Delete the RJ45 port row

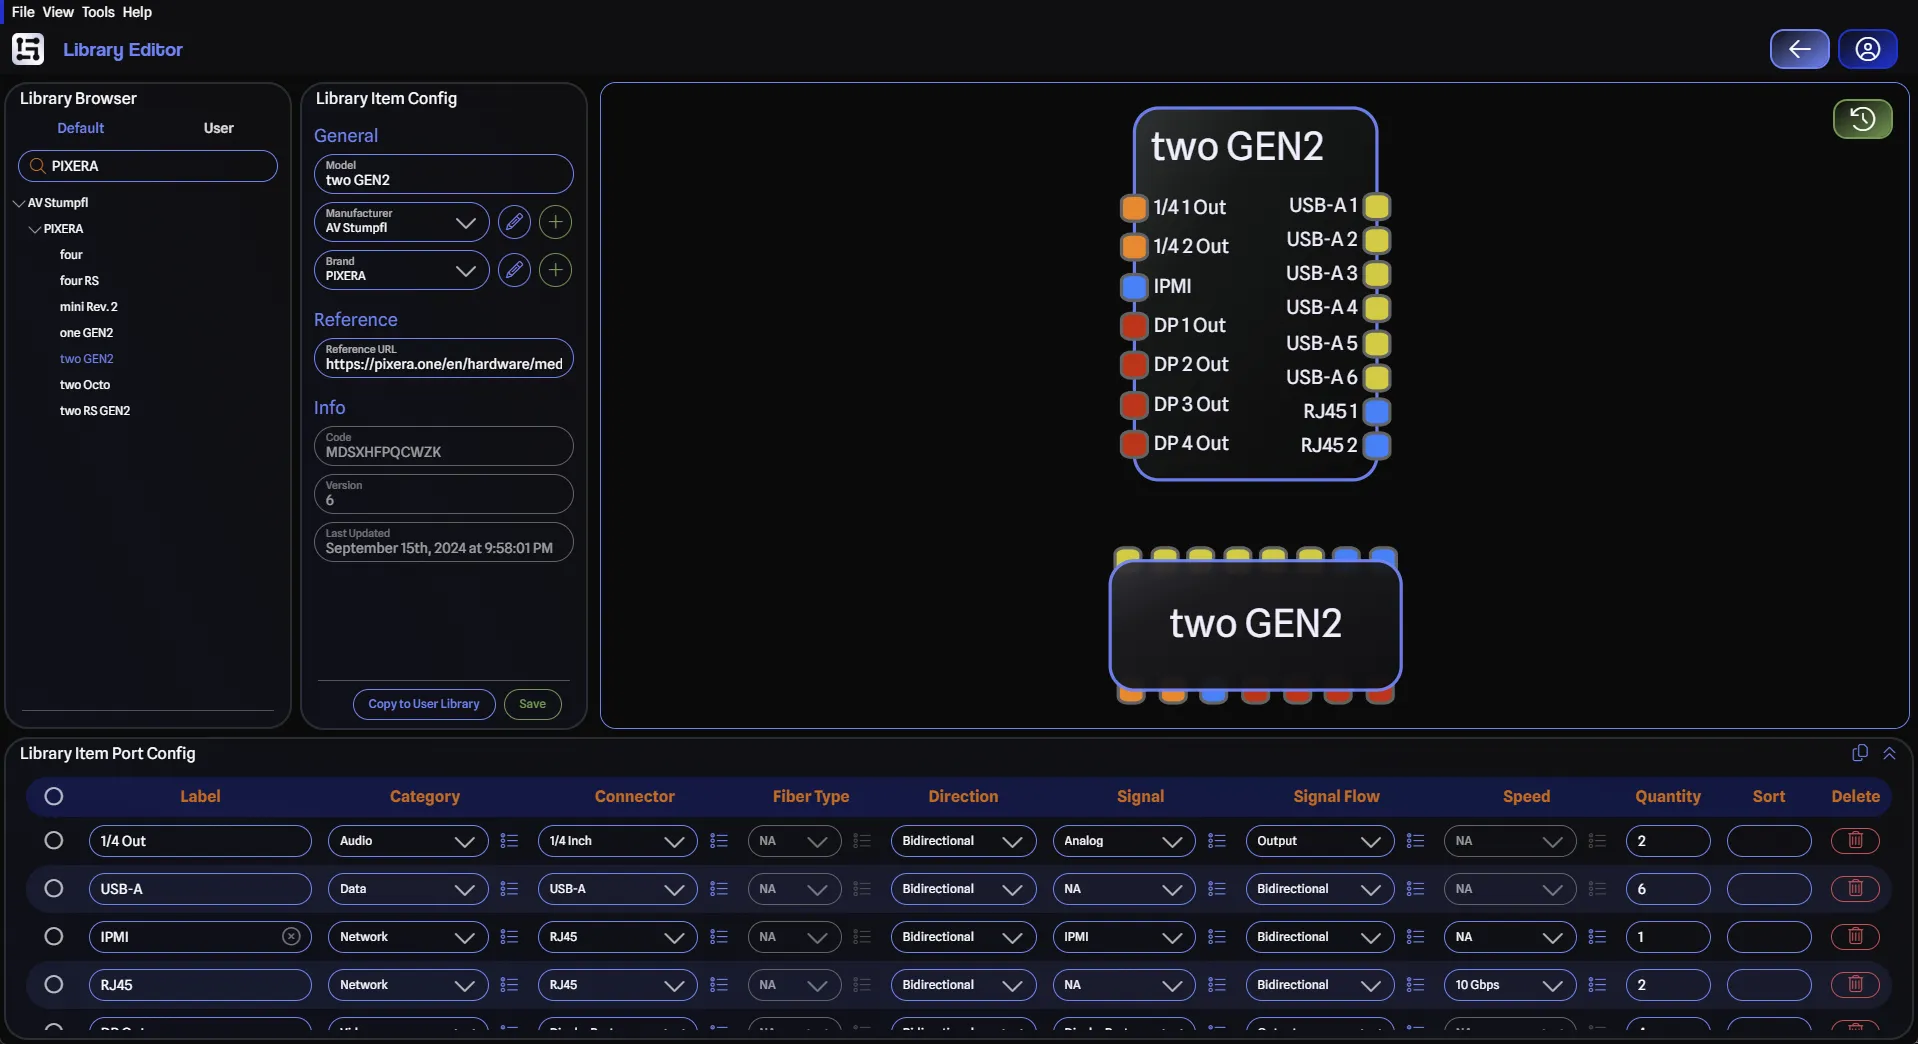1855,985
